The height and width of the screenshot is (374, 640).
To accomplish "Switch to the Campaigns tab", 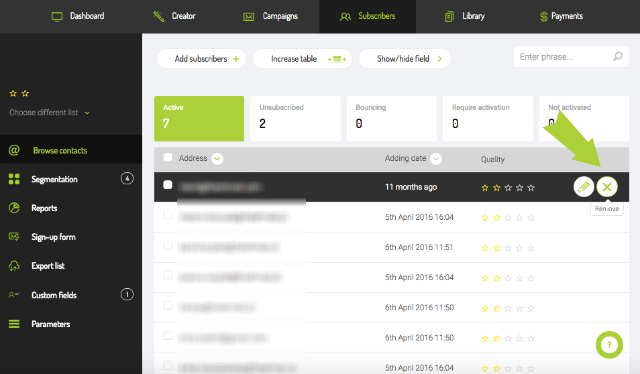I will pos(271,16).
